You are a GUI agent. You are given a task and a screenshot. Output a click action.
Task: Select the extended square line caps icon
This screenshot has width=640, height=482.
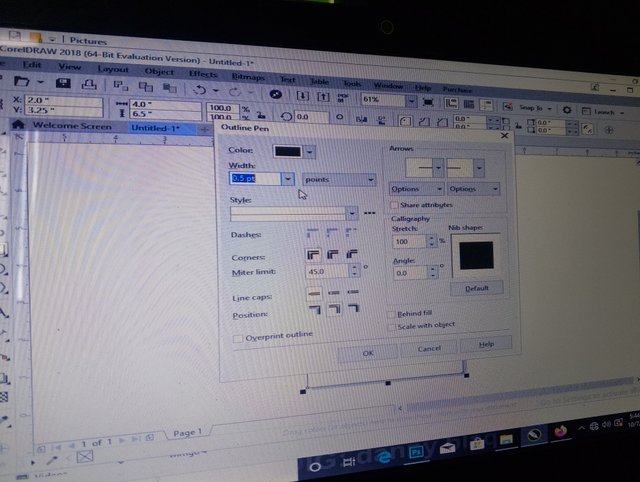353,292
